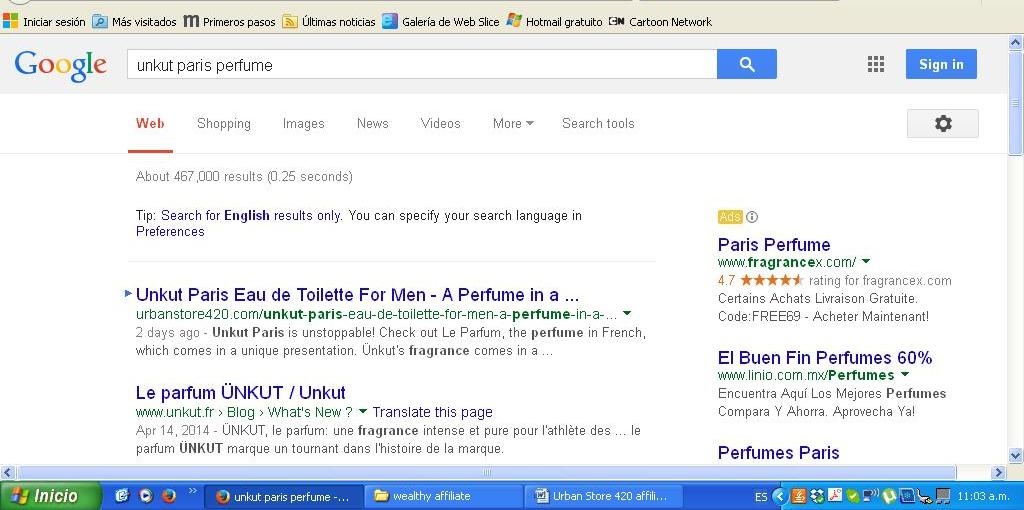Open the More dropdown menu
This screenshot has height=510, width=1024.
click(x=513, y=123)
